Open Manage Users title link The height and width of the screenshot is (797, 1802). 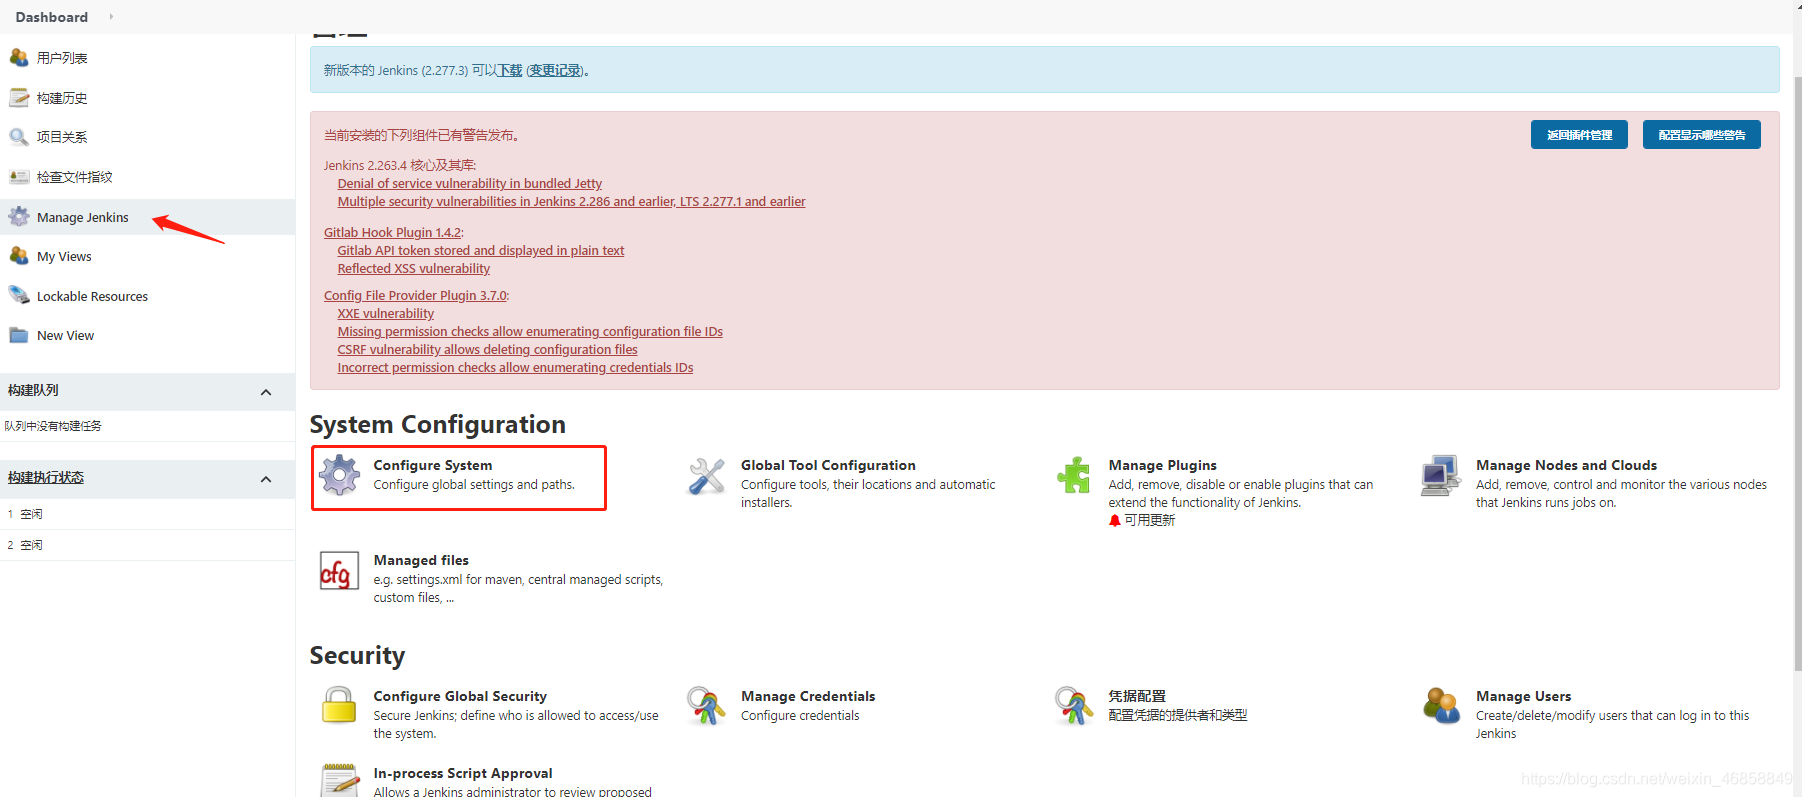point(1523,696)
